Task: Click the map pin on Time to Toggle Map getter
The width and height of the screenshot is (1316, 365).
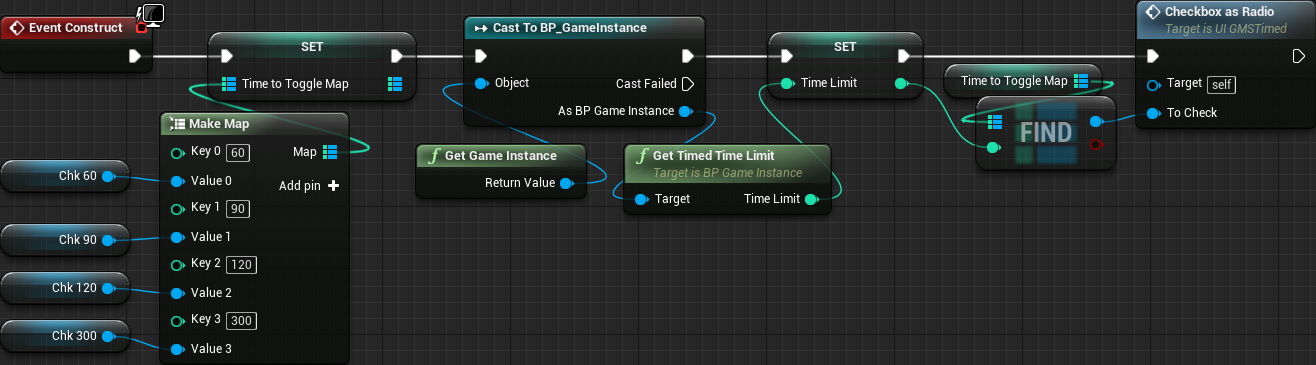Action: 1081,80
